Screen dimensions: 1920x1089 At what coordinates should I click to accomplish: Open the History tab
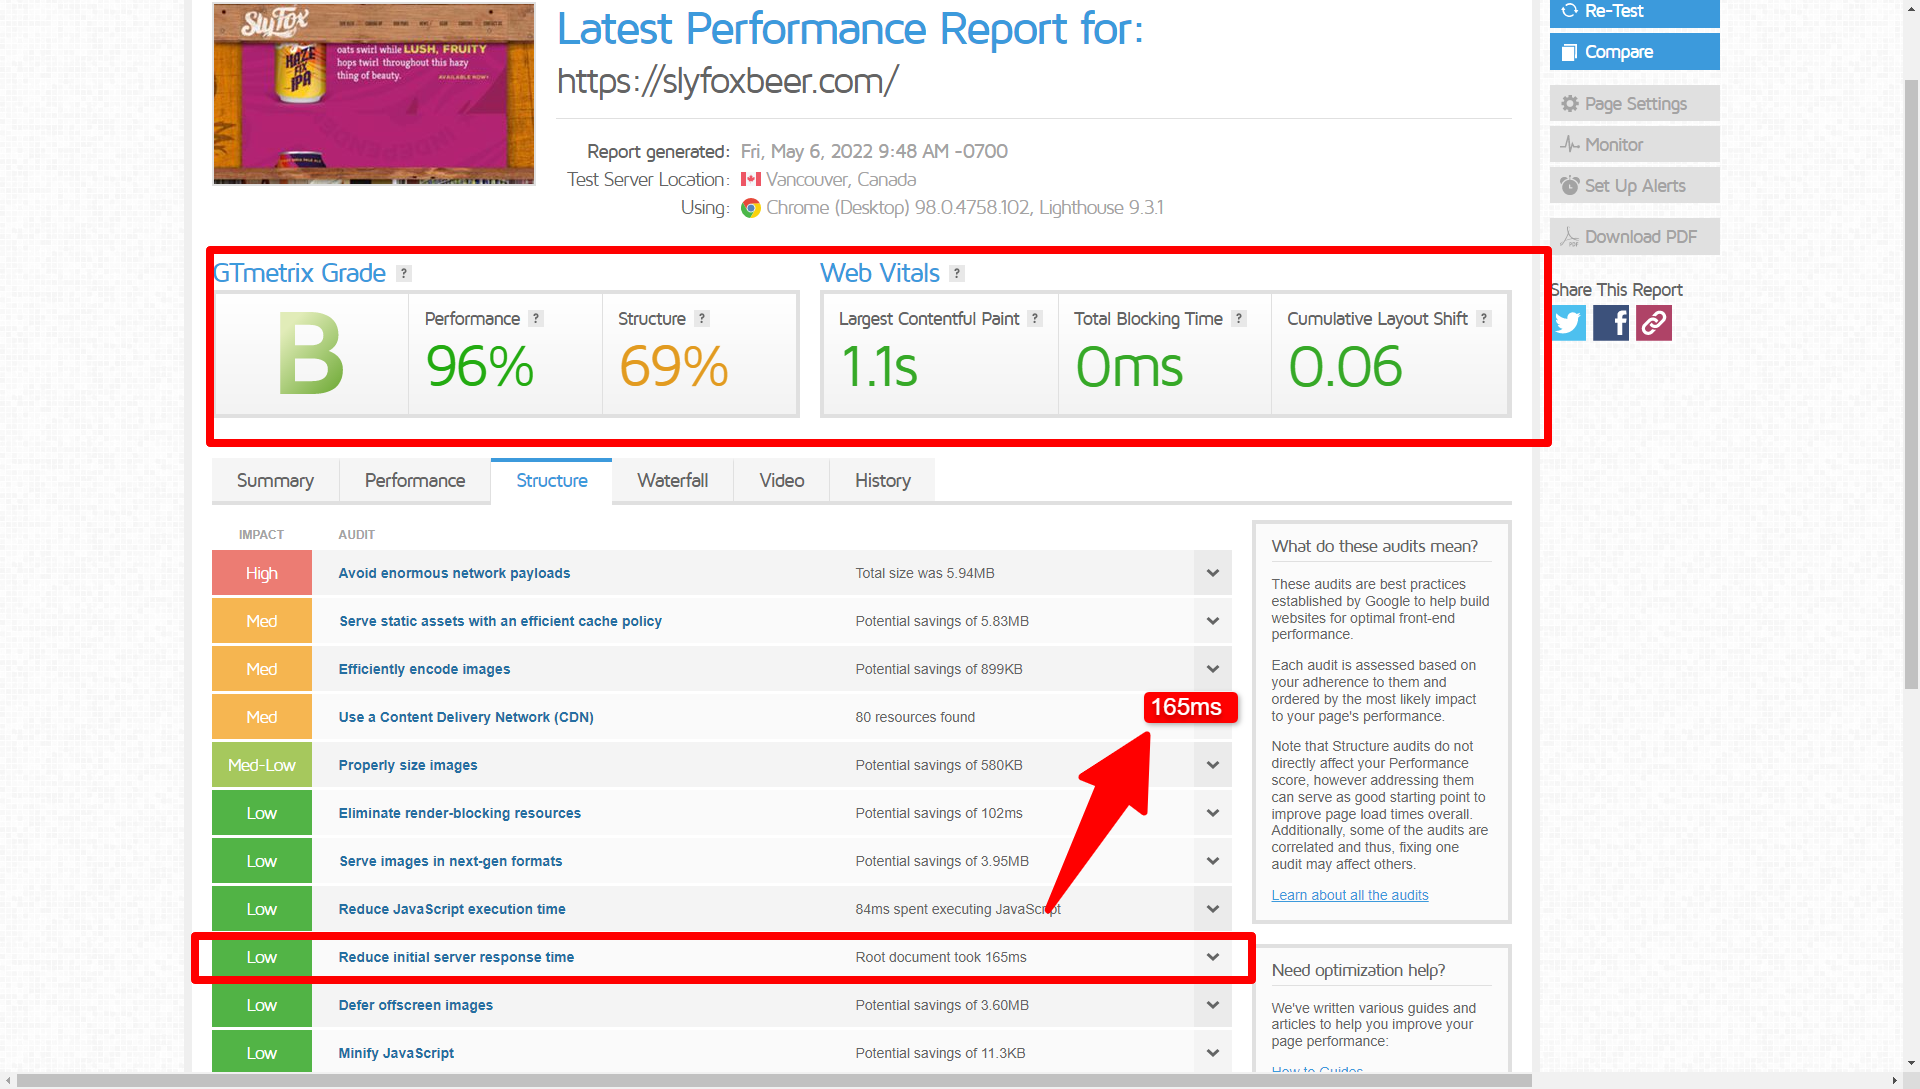click(x=882, y=481)
